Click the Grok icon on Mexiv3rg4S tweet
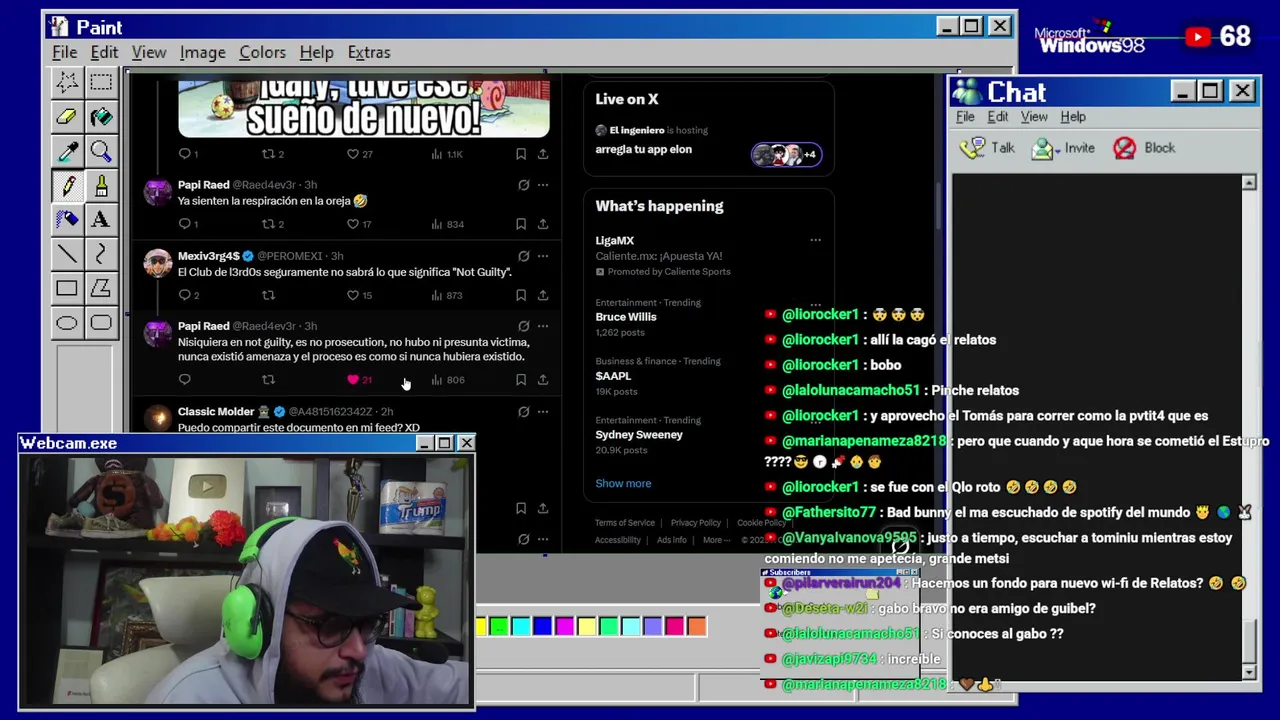Image resolution: width=1280 pixels, height=720 pixels. [x=523, y=256]
